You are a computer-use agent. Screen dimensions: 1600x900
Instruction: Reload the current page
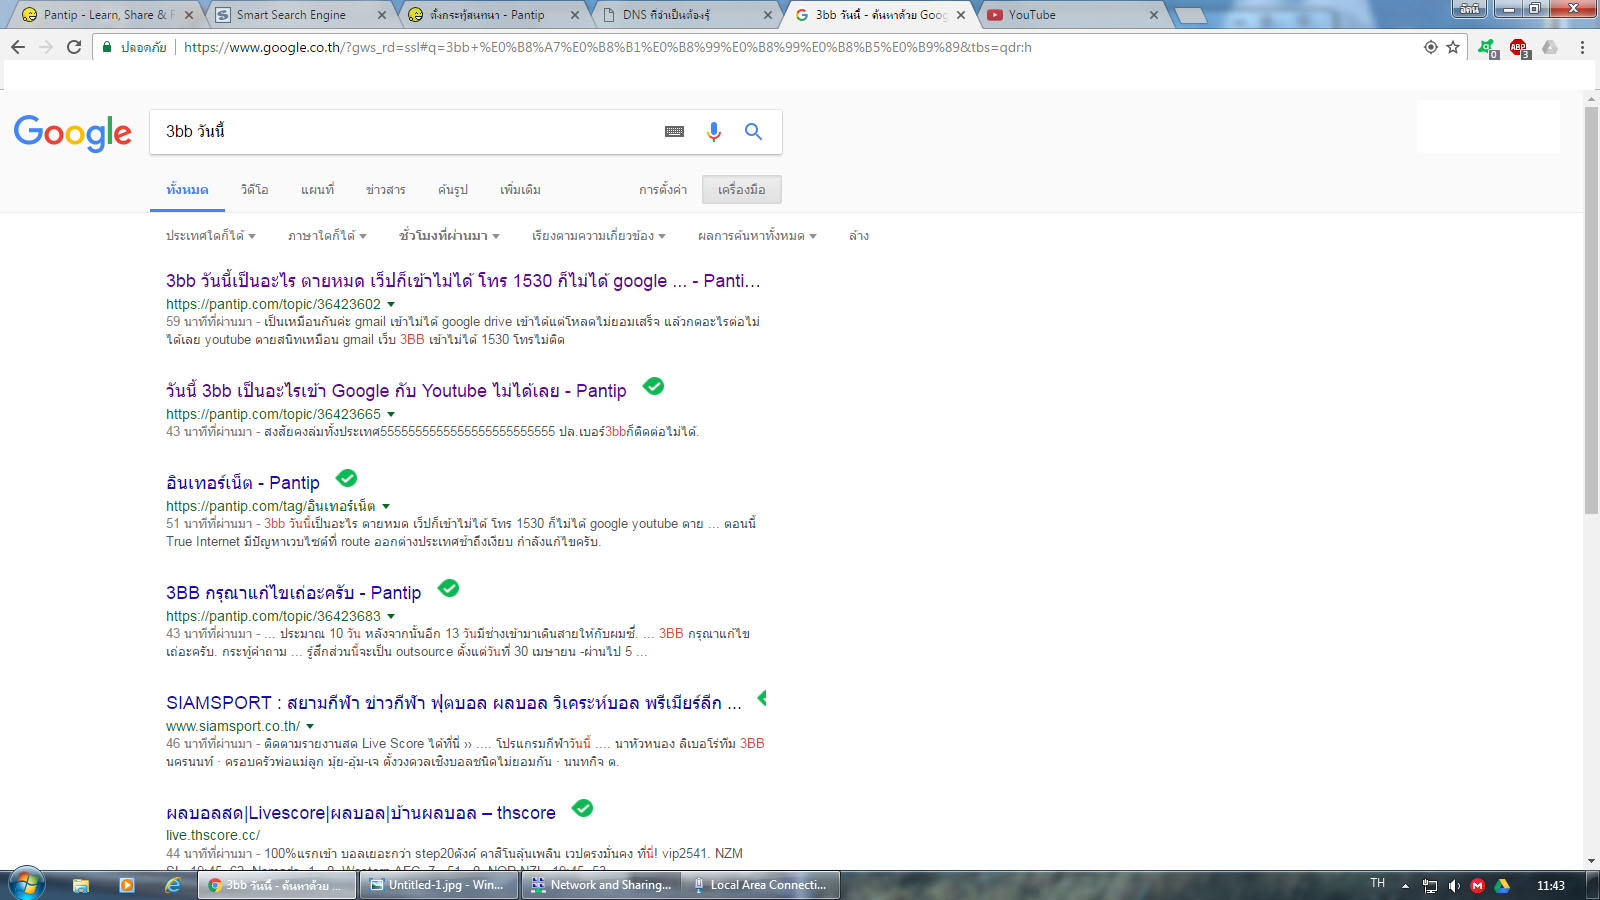point(74,47)
